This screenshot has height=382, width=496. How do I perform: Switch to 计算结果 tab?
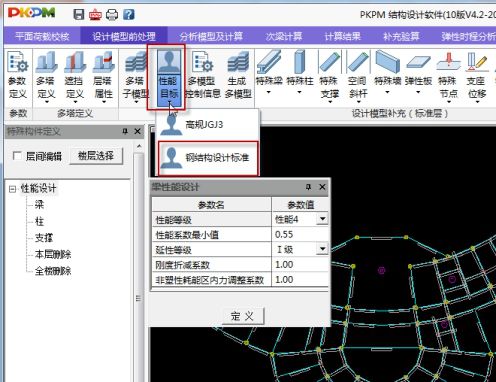pyautogui.click(x=342, y=36)
